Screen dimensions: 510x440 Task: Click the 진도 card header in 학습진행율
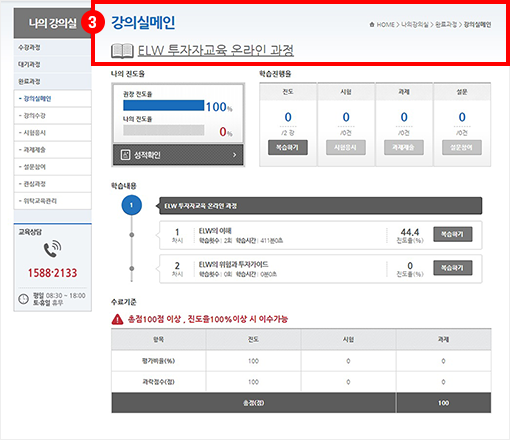pyautogui.click(x=288, y=92)
